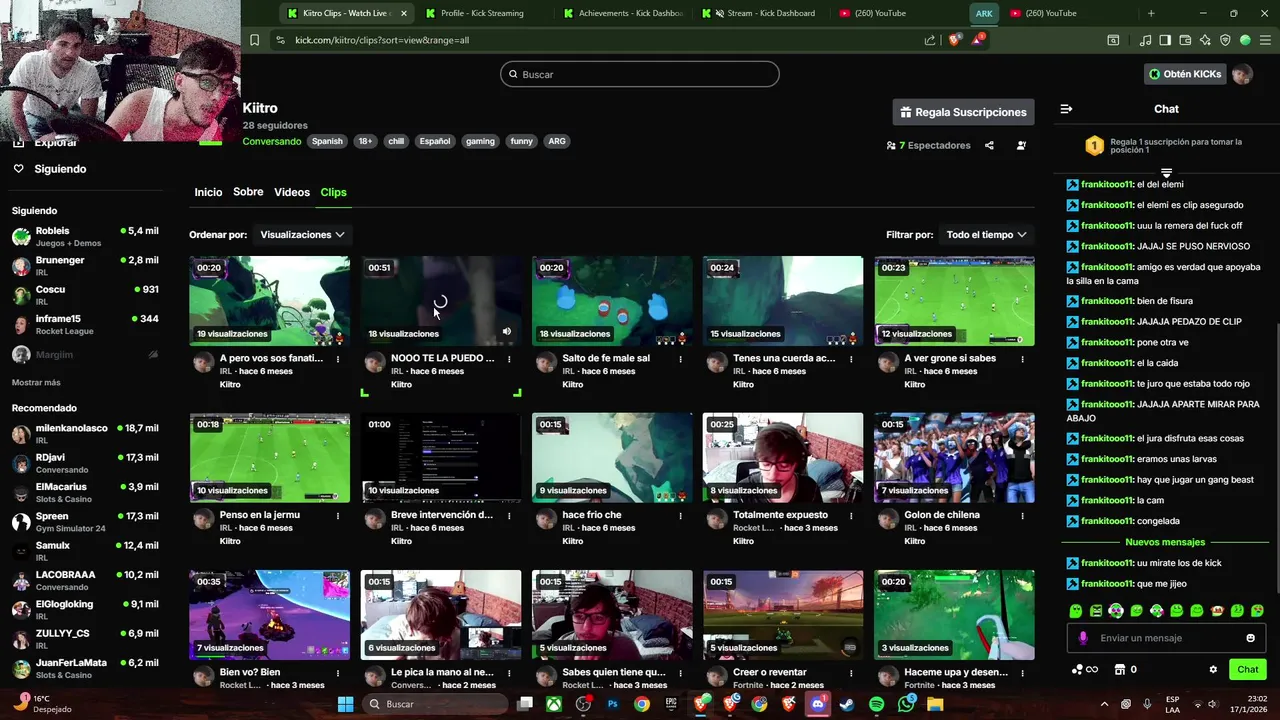Switch to Achievements - Kick Dashboard browser tab
The image size is (1280, 720).
coord(624,13)
